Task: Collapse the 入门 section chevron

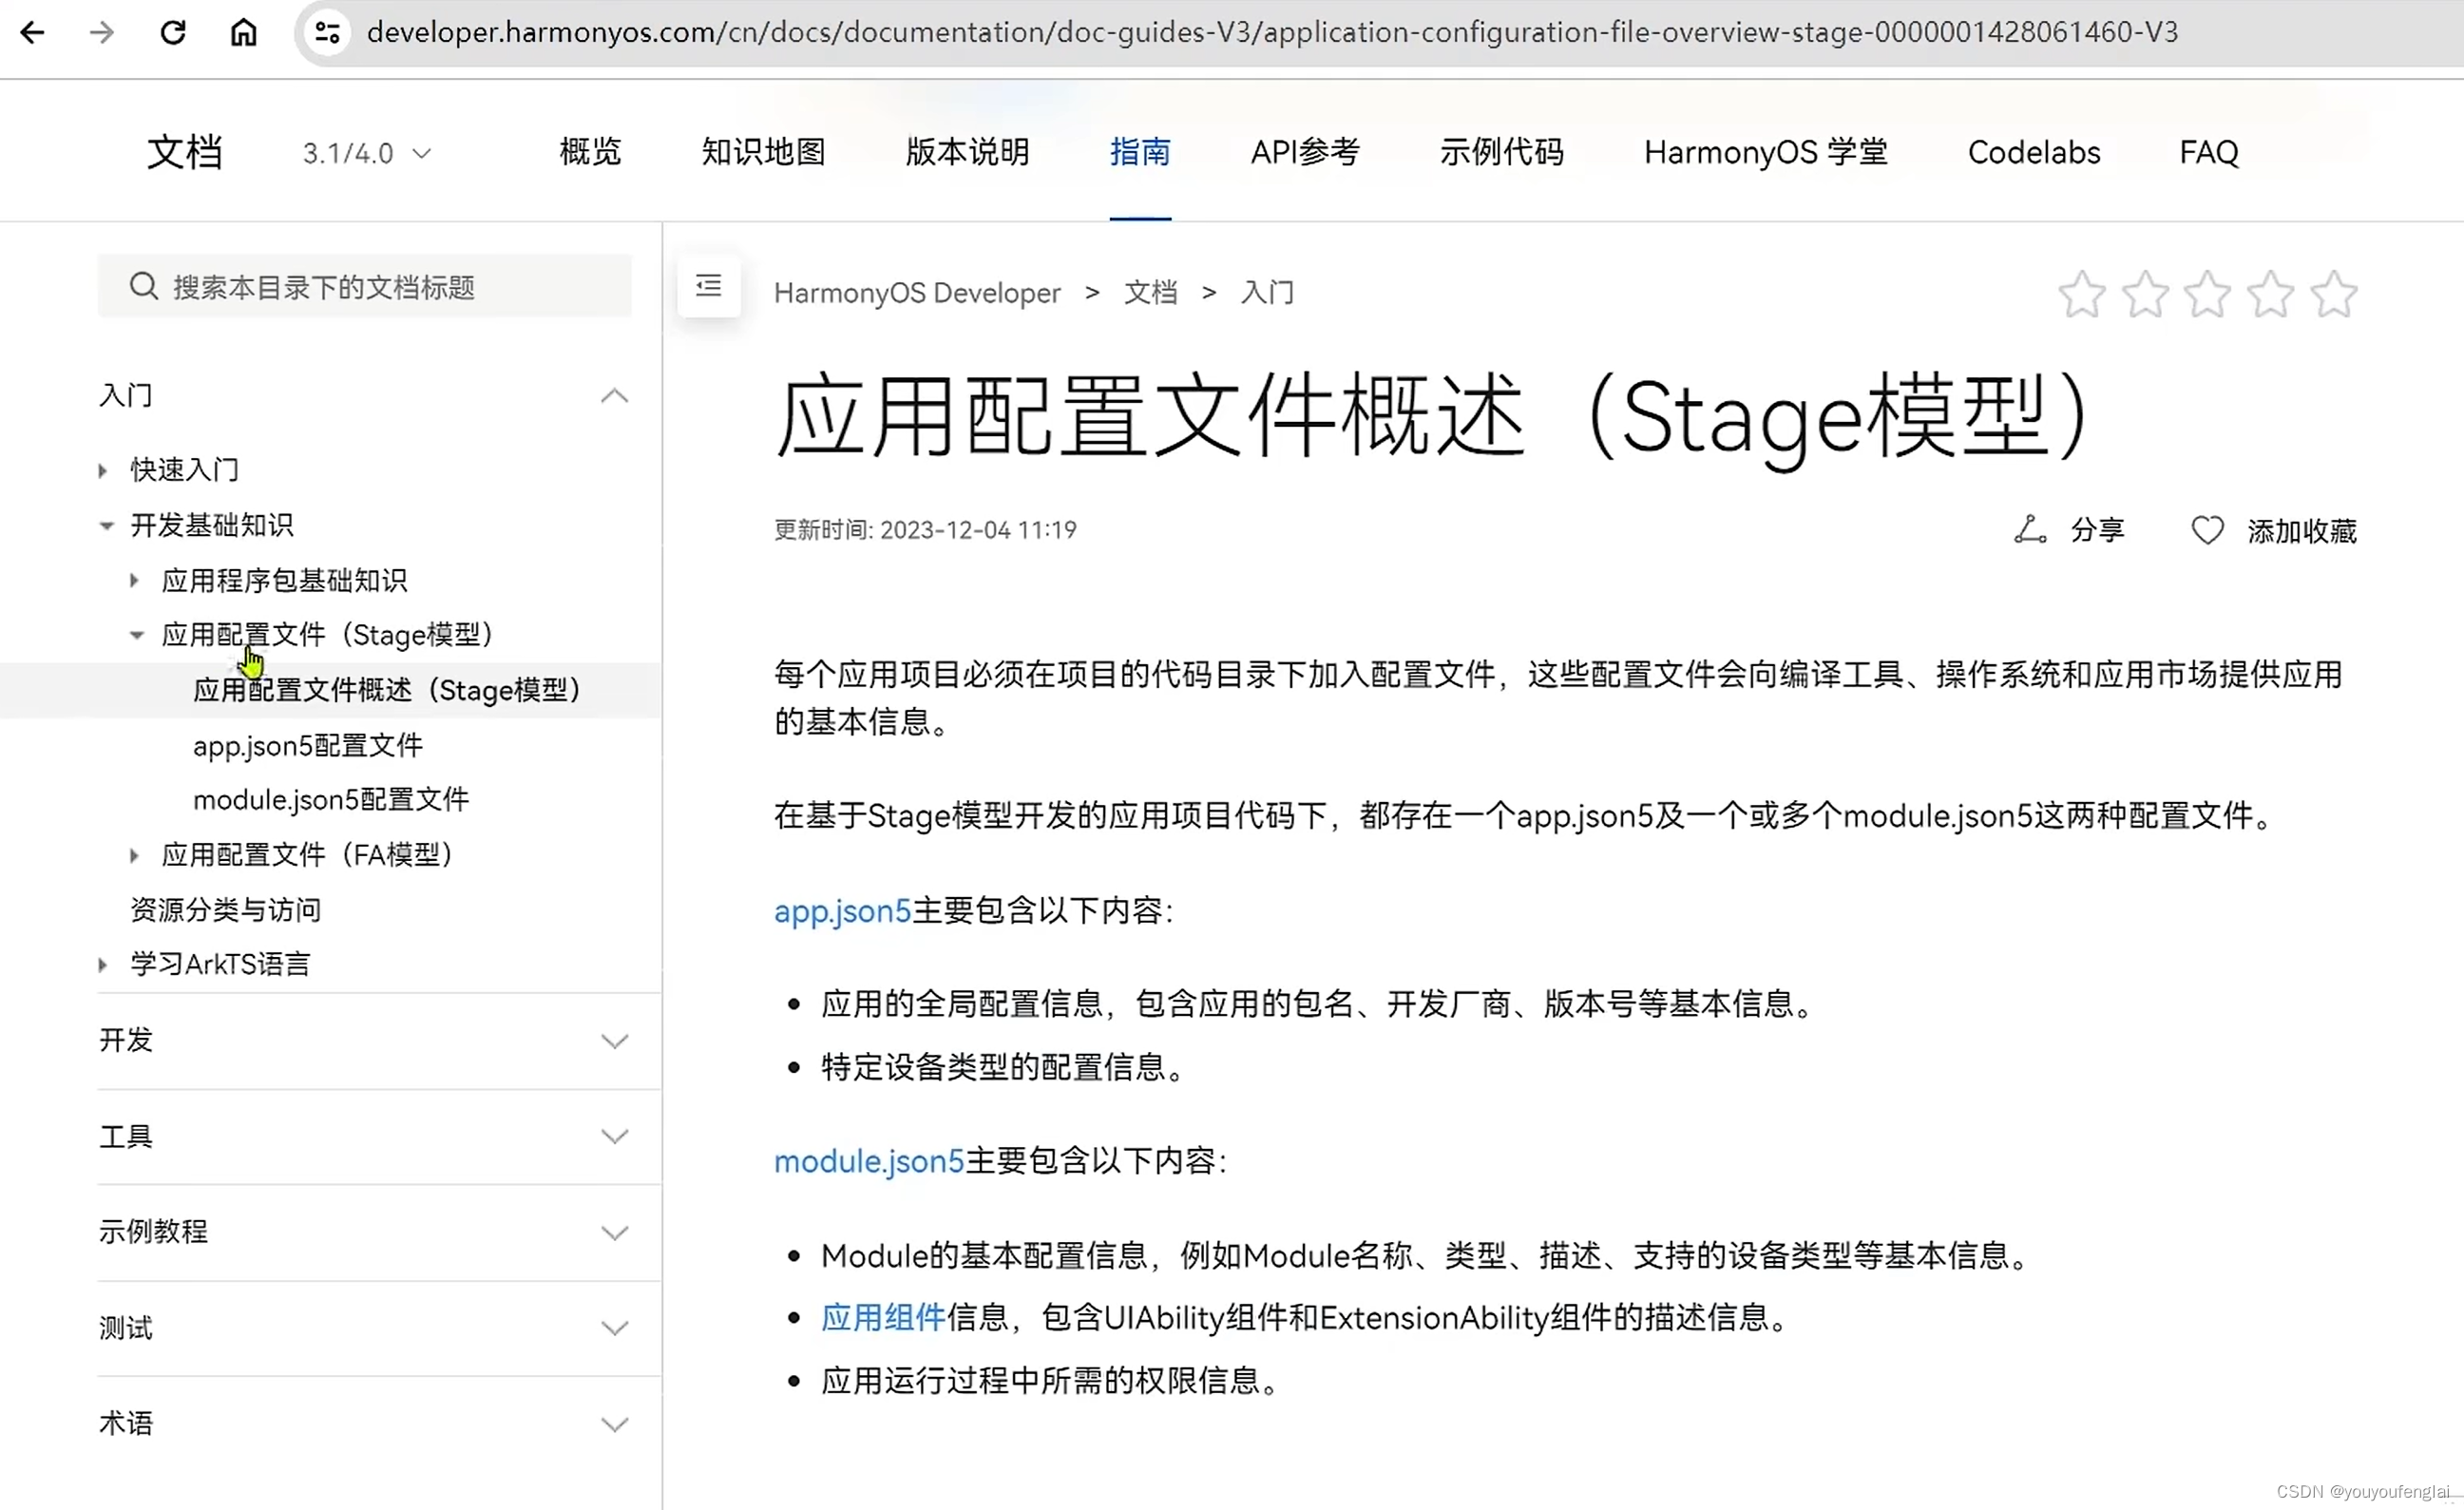Action: click(614, 396)
